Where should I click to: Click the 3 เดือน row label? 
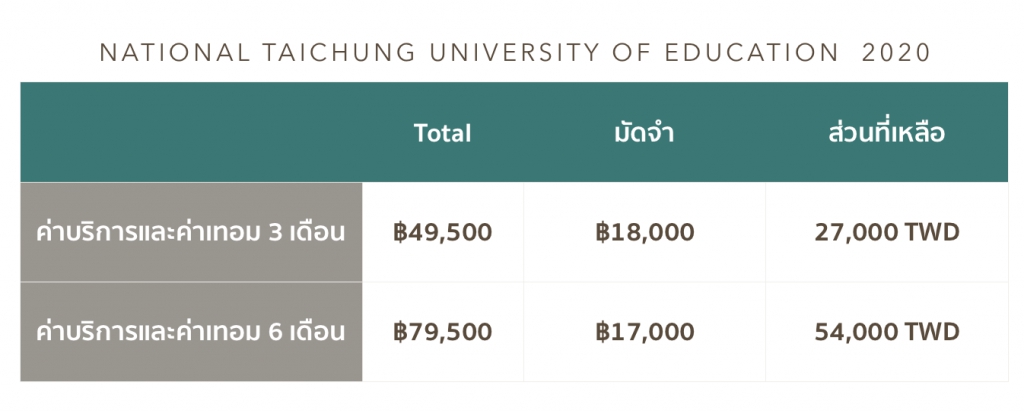(191, 232)
